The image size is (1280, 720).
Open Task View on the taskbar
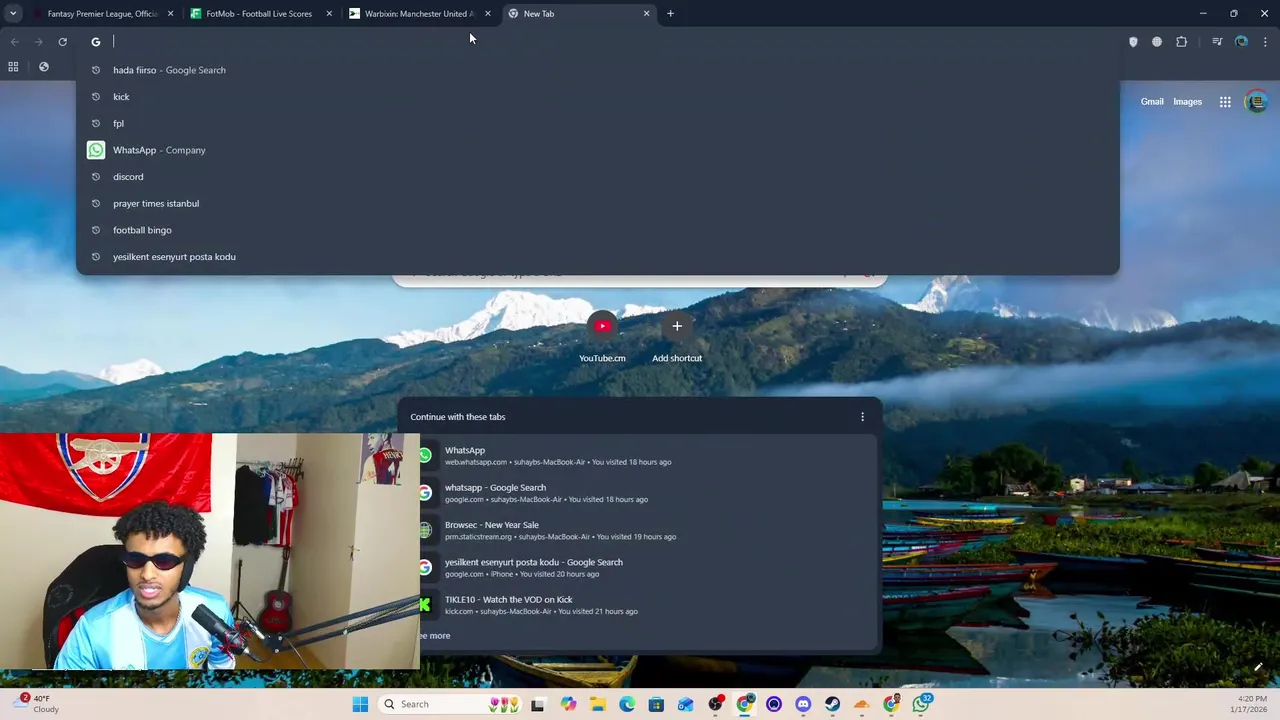[537, 704]
